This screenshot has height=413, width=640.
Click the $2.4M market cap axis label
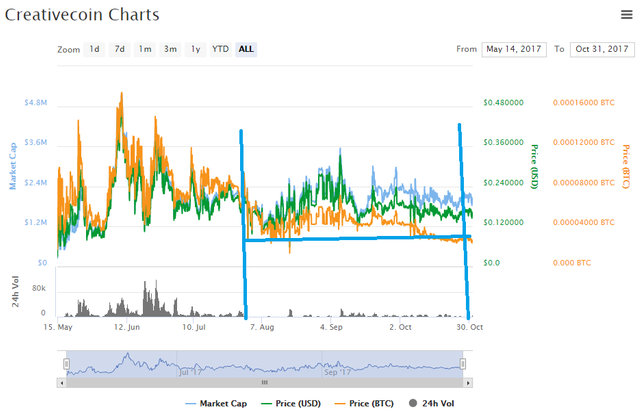36,182
